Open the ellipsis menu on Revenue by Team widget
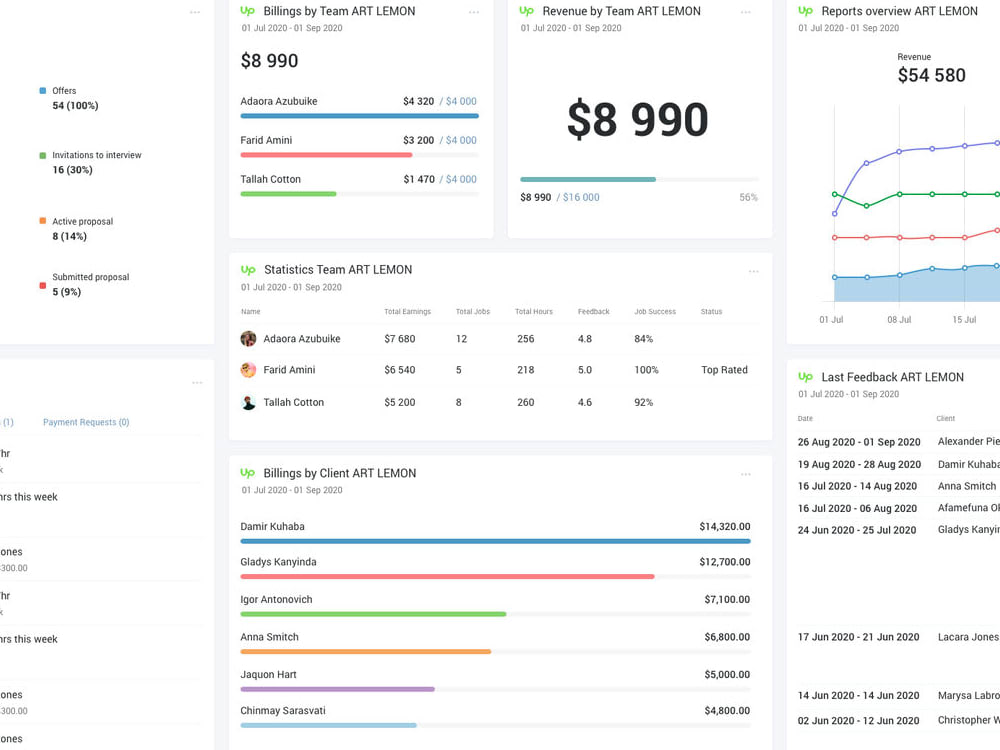Image resolution: width=1000 pixels, height=750 pixels. pos(746,11)
